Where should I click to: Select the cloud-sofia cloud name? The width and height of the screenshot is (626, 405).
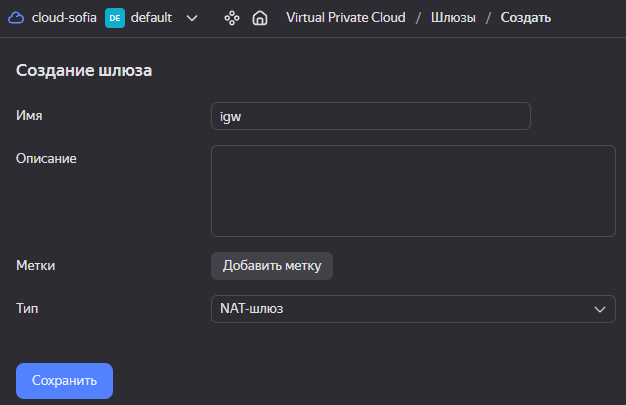64,18
